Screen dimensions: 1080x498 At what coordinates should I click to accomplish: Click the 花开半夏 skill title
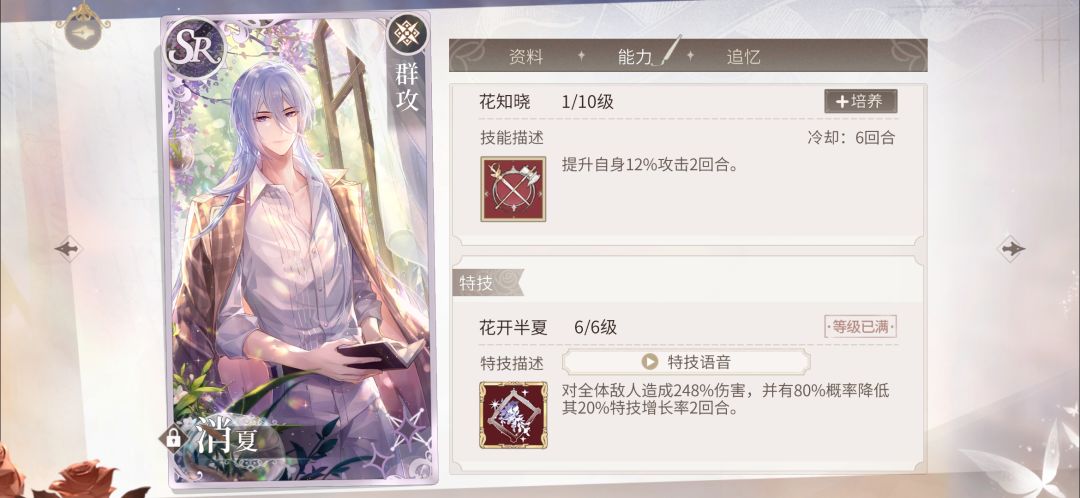tap(513, 328)
